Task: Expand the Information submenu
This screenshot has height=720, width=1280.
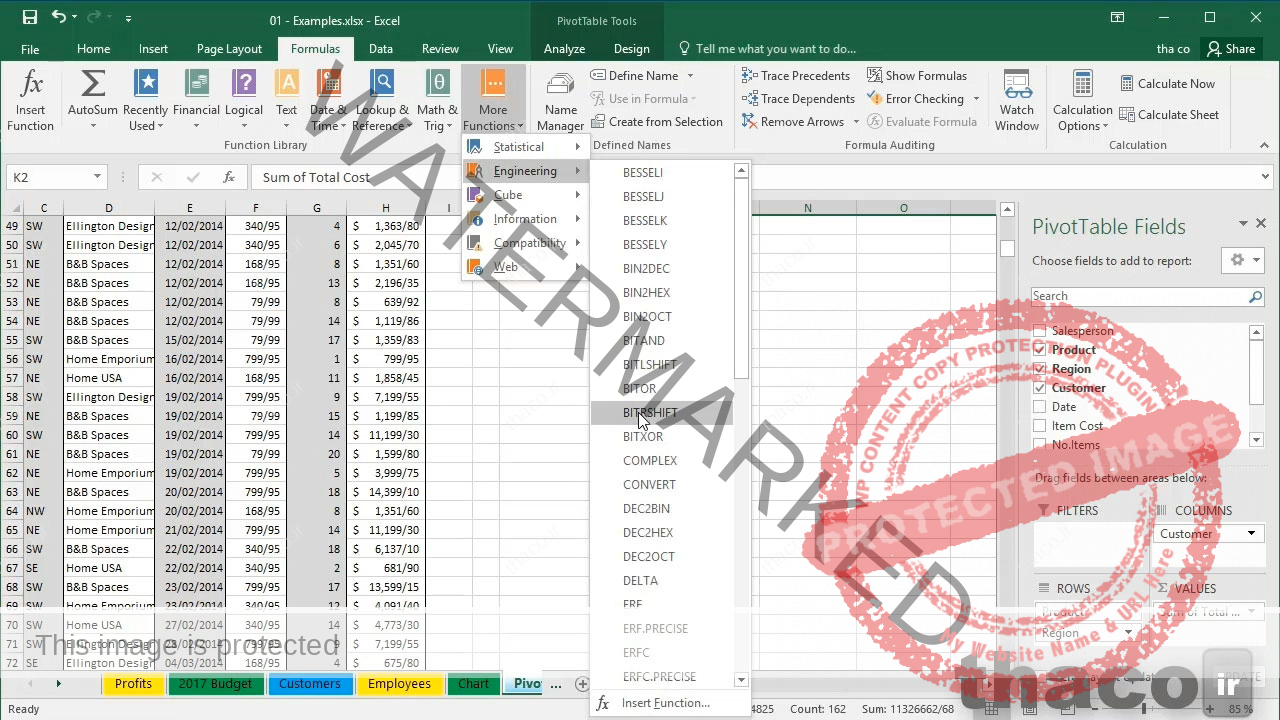Action: [525, 219]
